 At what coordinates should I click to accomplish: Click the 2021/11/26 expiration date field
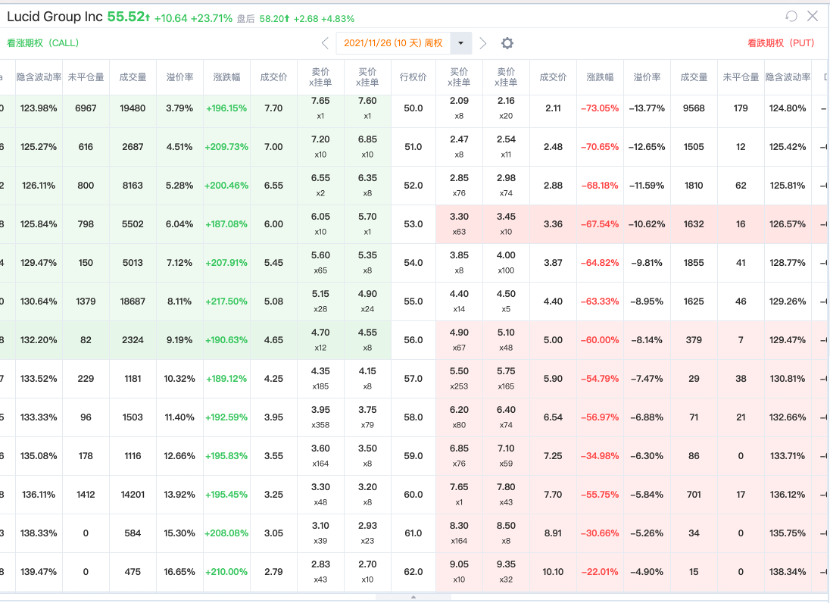pos(393,43)
